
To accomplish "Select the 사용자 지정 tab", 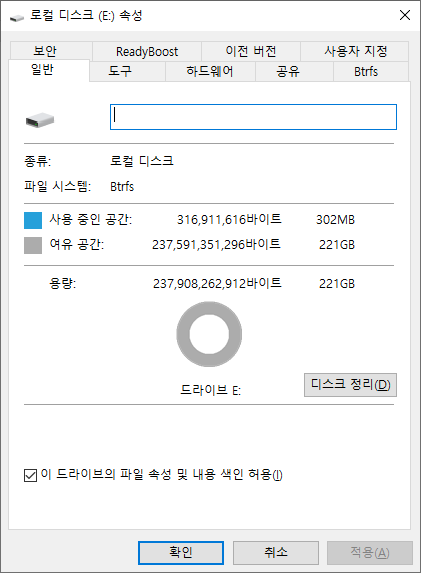I will click(354, 51).
